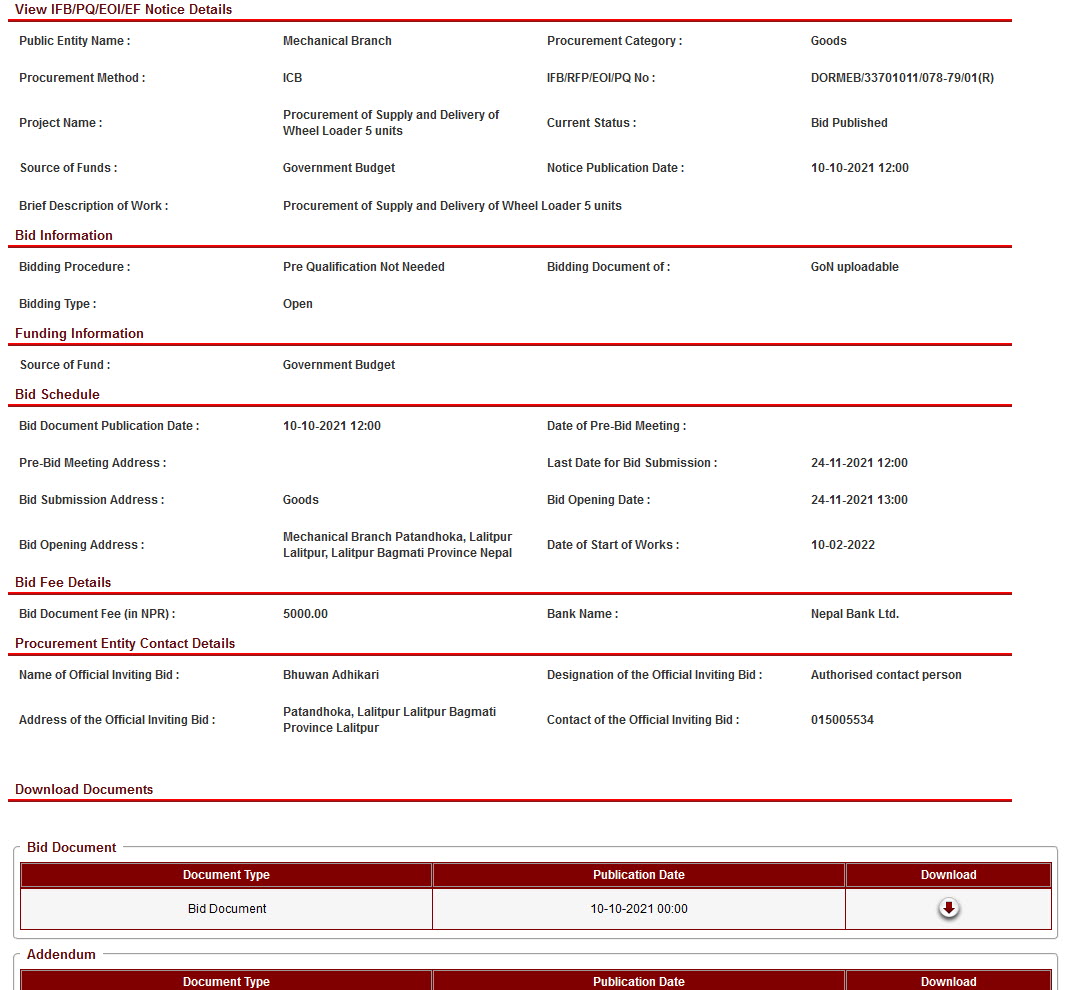This screenshot has width=1077, height=990.
Task: Click the Nepal Bank Ltd. bank name
Action: coord(855,614)
